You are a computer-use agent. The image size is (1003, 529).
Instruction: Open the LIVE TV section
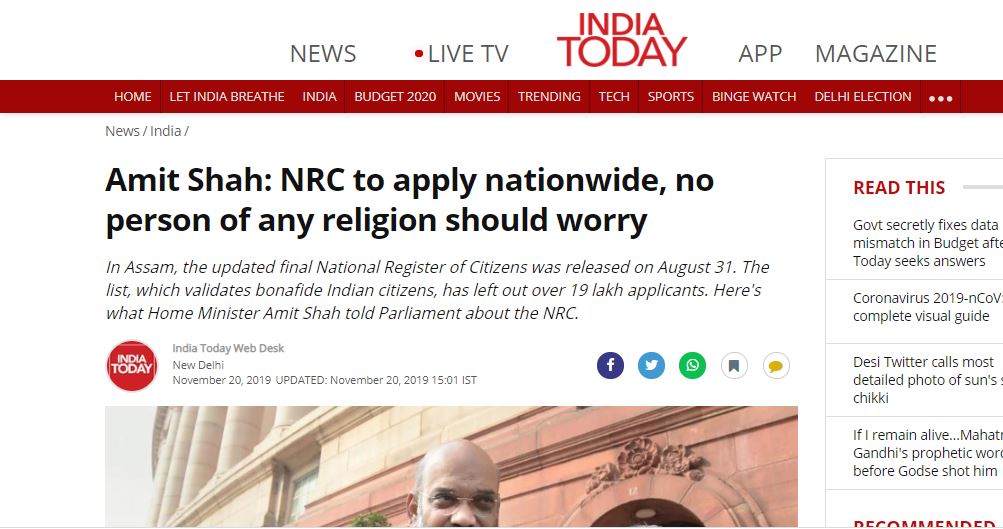(x=462, y=54)
